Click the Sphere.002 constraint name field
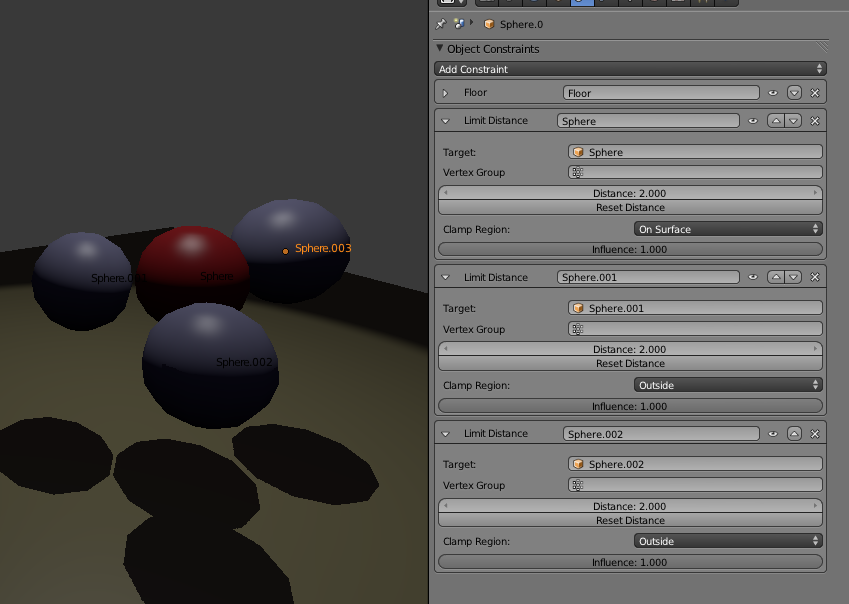Viewport: 849px width, 604px height. click(x=660, y=434)
